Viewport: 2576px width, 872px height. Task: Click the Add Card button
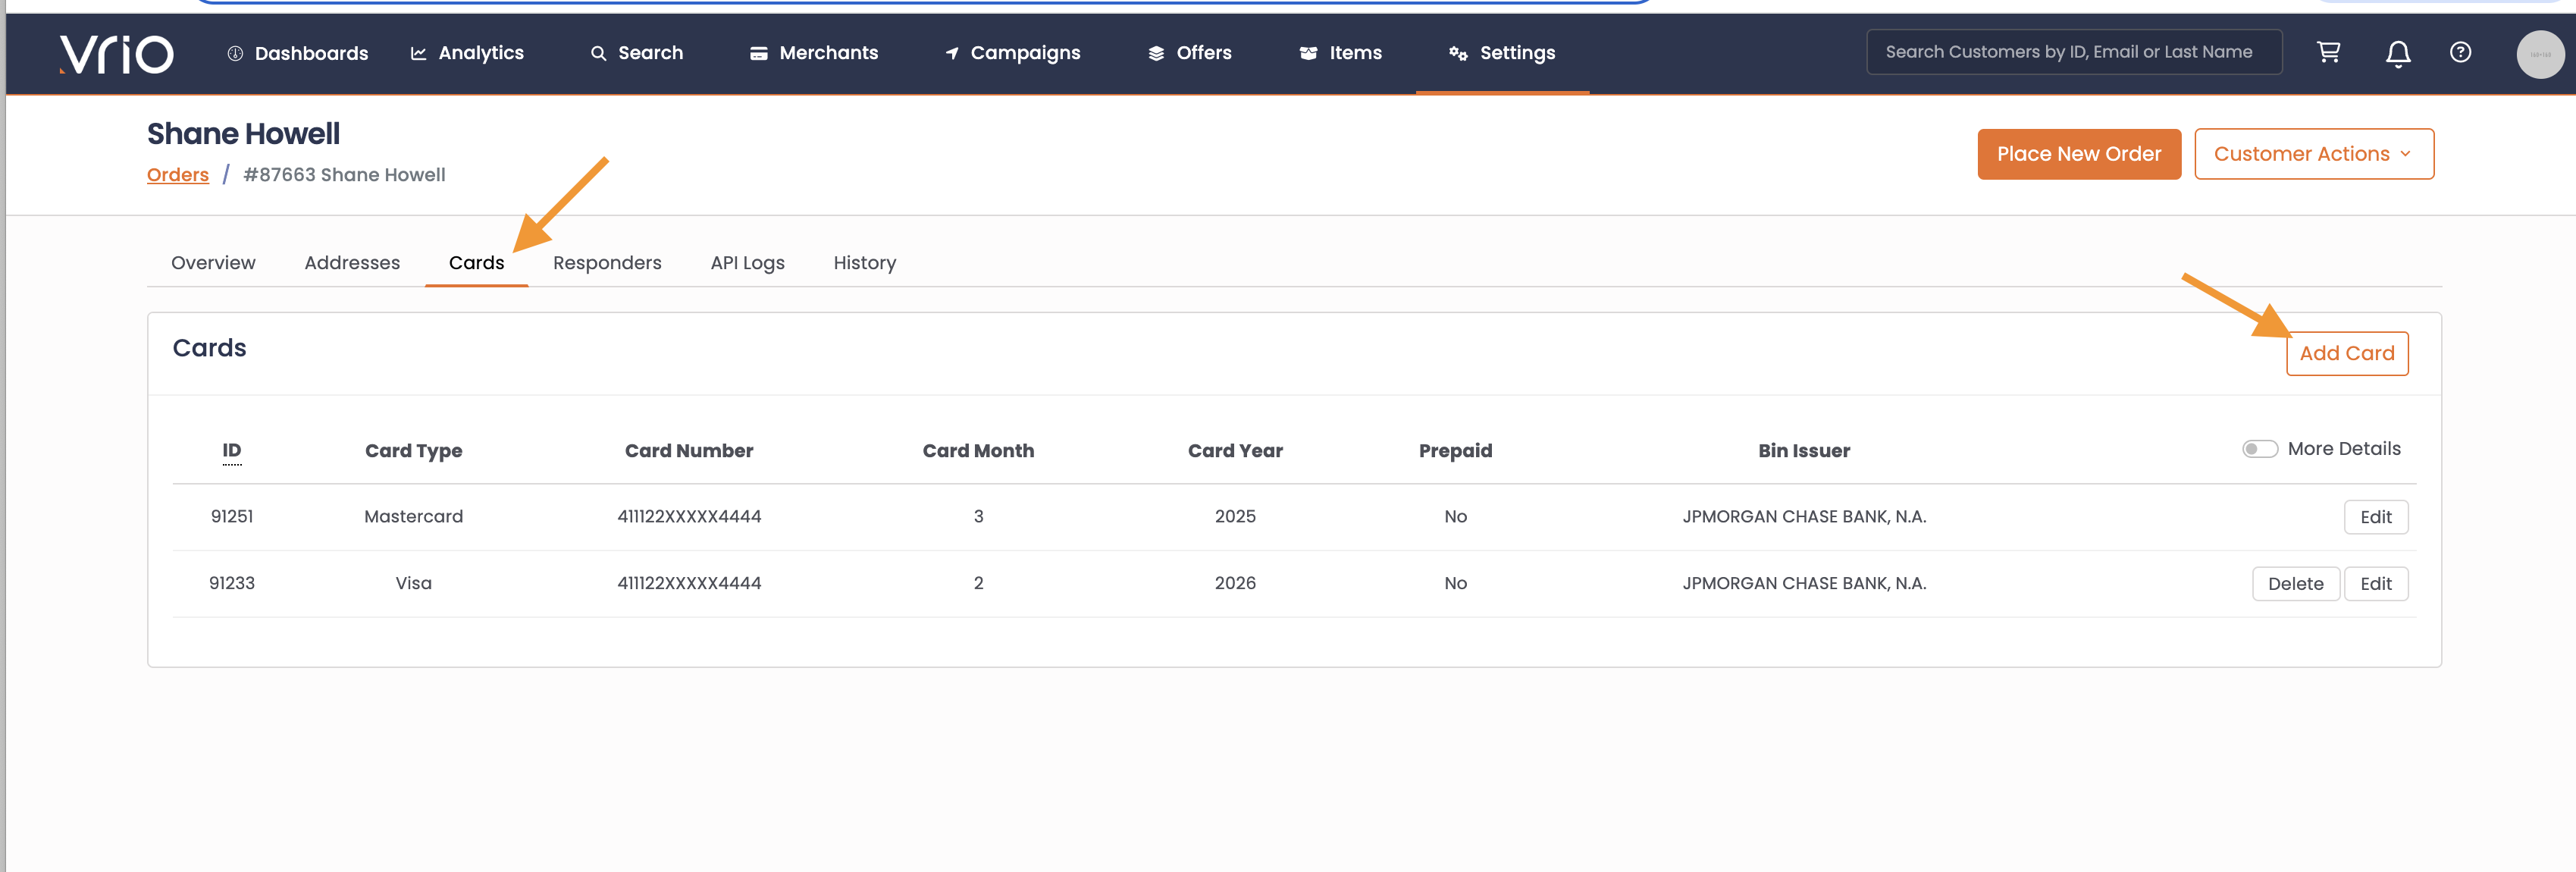2346,354
